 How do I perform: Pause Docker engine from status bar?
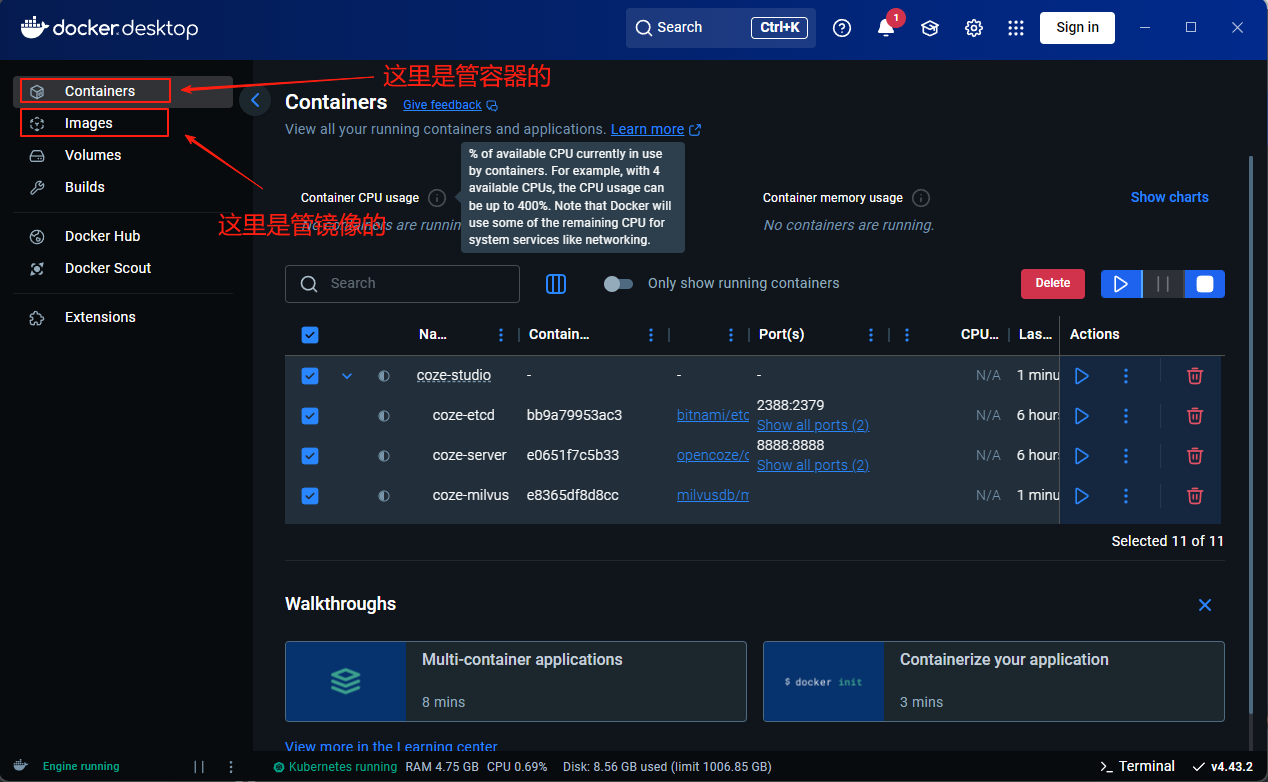click(199, 767)
